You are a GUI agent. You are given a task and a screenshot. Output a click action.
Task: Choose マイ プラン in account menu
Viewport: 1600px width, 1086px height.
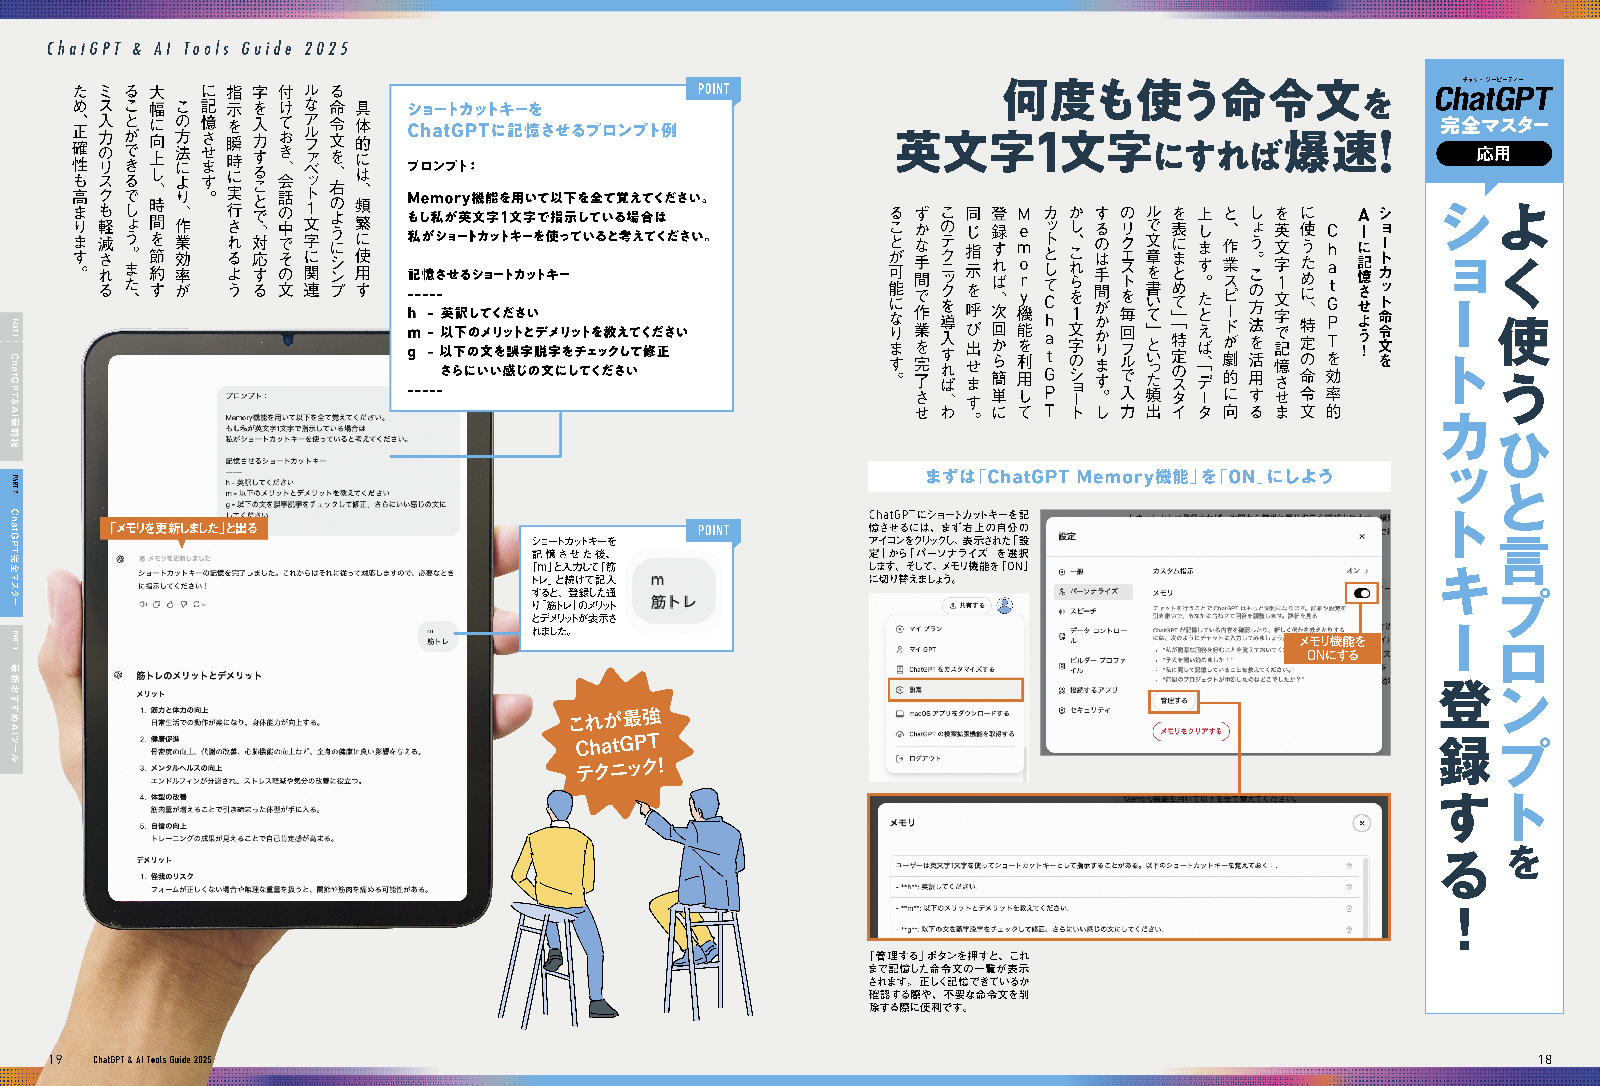[x=919, y=629]
